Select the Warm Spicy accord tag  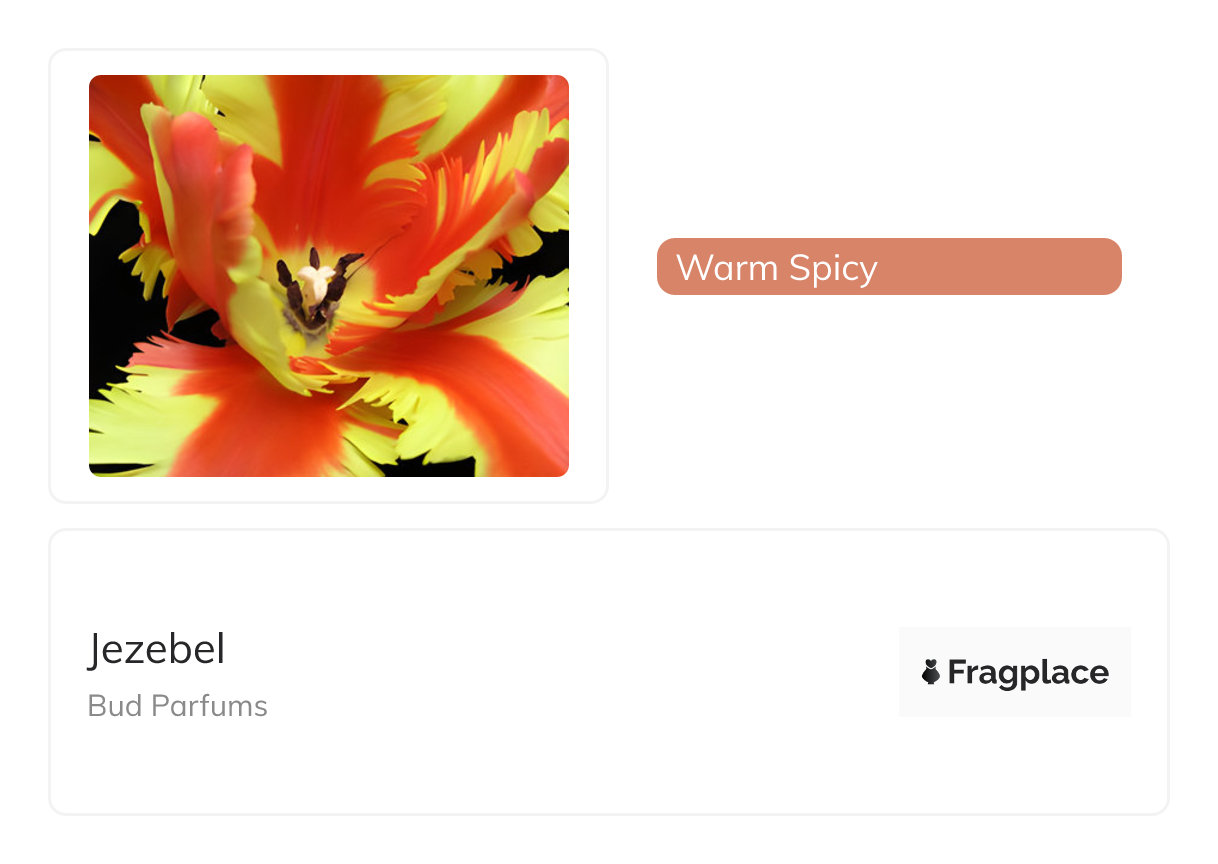click(889, 267)
